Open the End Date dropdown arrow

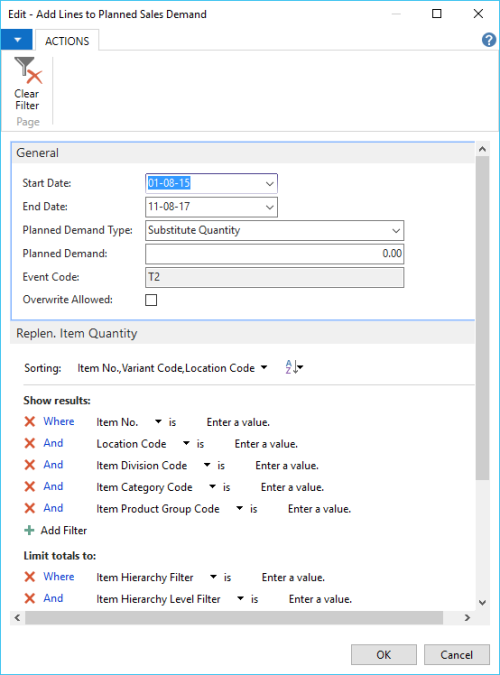click(x=270, y=207)
